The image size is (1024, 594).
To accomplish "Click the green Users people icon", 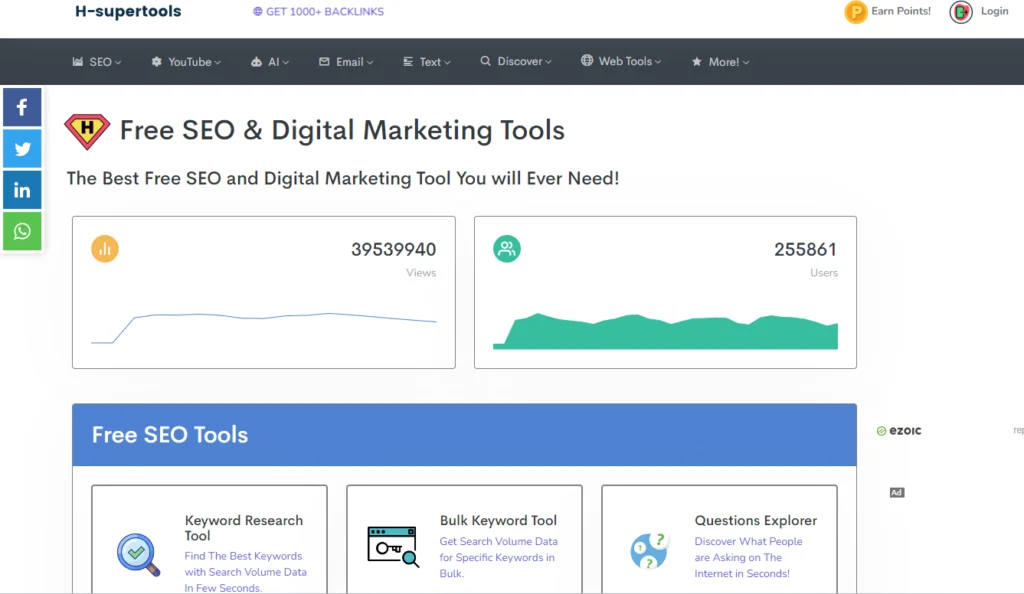I will pos(507,249).
